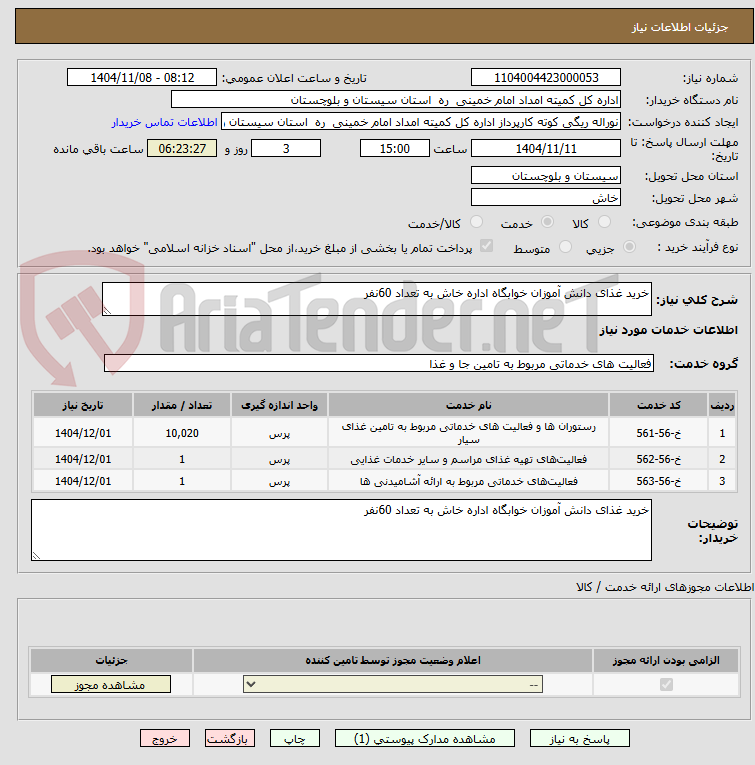The height and width of the screenshot is (765, 755).
Task: Click رستوران ها و فعالیت های خدماتی service name
Action: click(x=469, y=433)
